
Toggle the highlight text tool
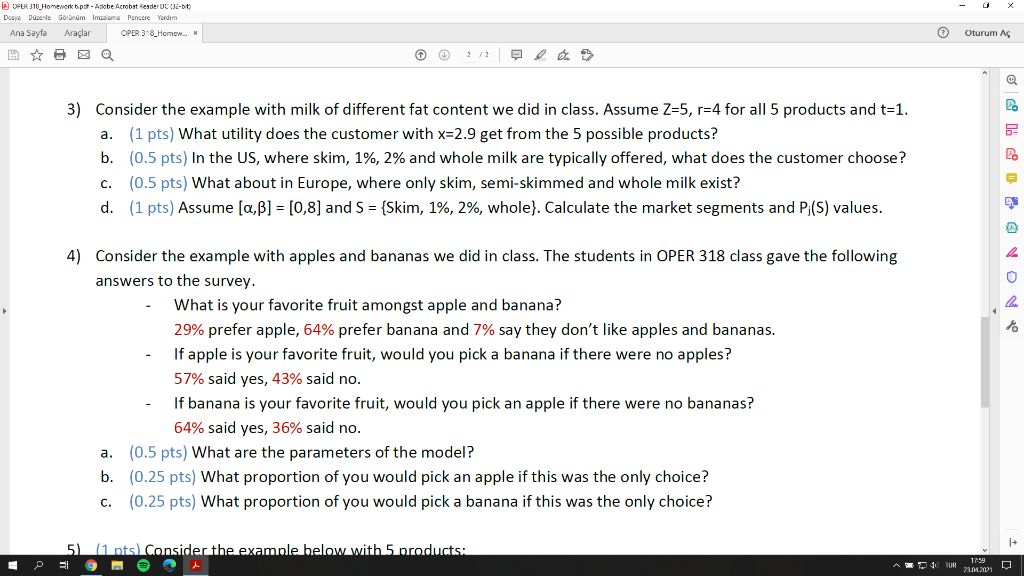tap(542, 56)
